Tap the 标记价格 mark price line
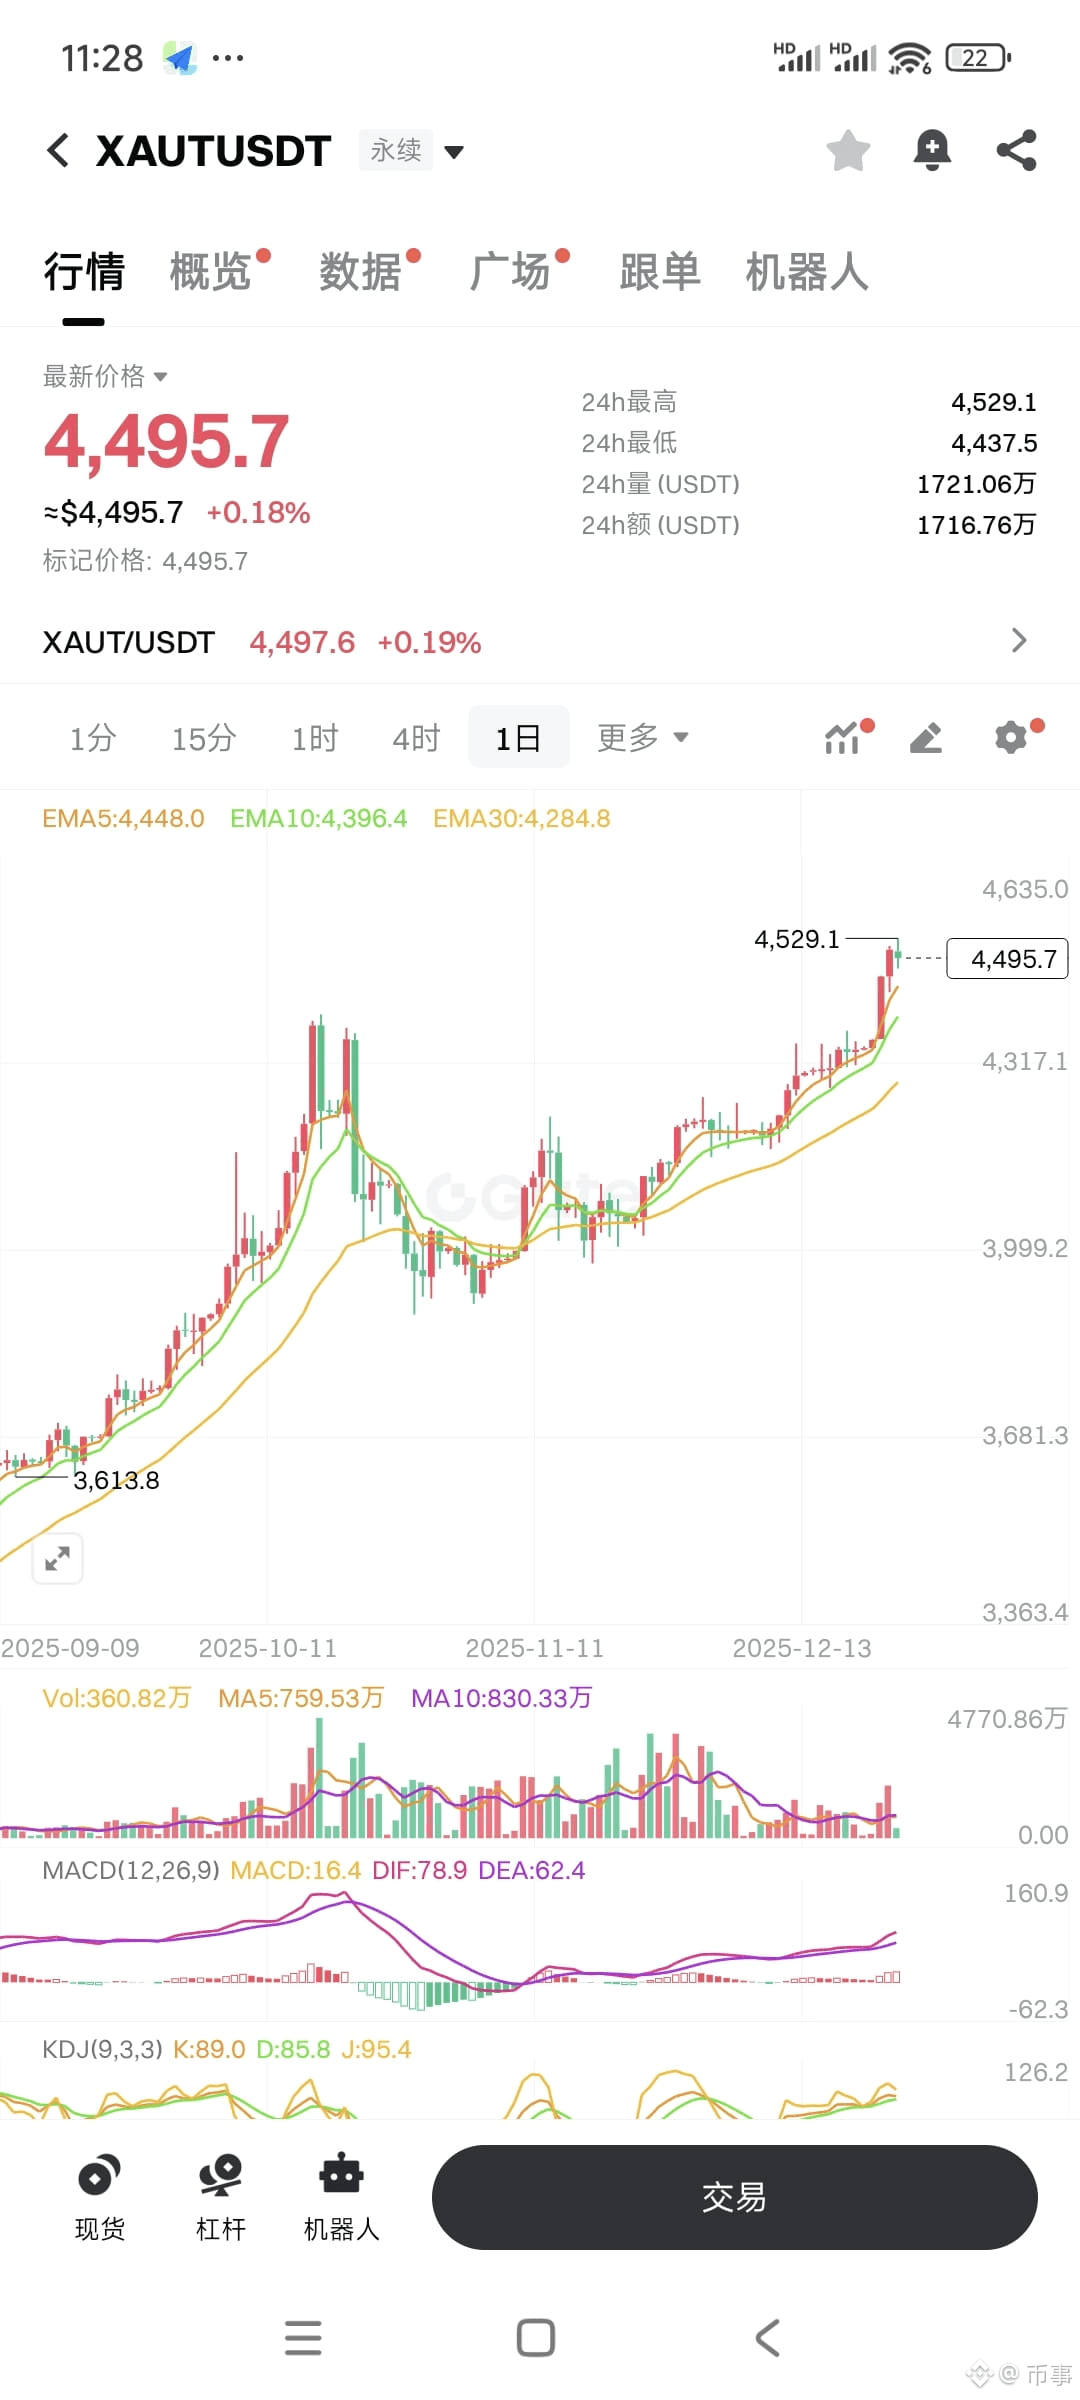The image size is (1080, 2400). coord(145,560)
